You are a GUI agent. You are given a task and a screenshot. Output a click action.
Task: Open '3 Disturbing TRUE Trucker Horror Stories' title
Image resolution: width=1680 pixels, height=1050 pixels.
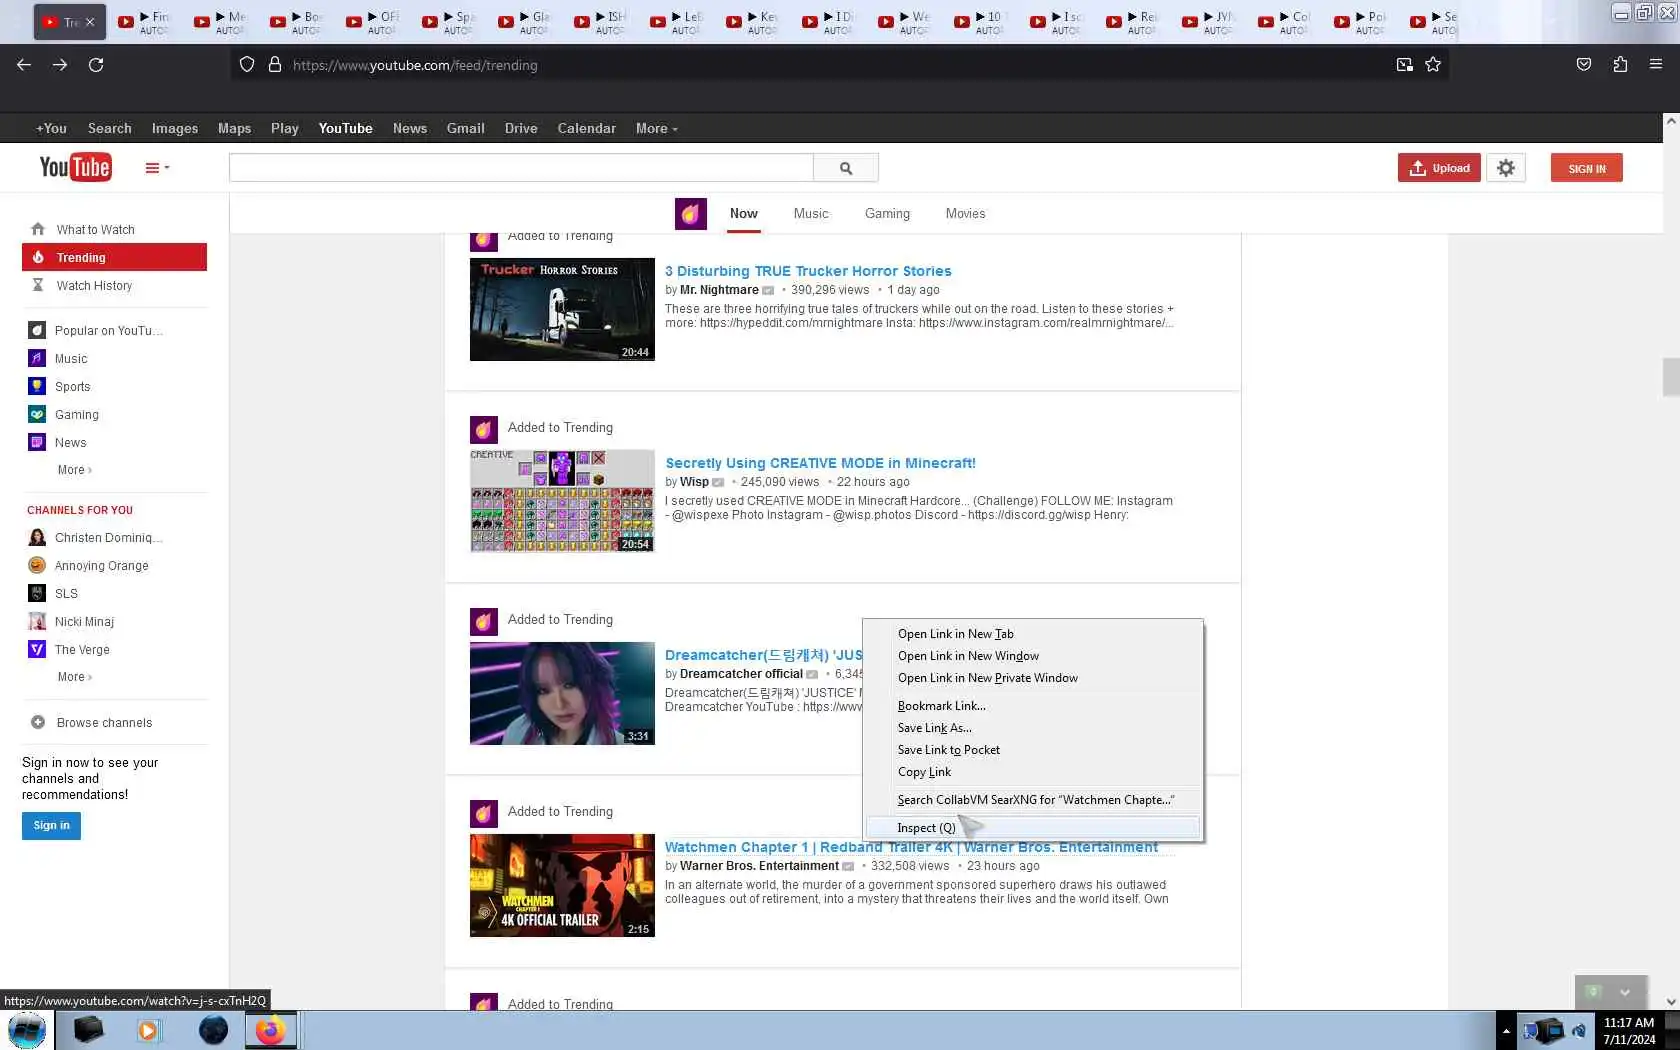click(x=808, y=271)
